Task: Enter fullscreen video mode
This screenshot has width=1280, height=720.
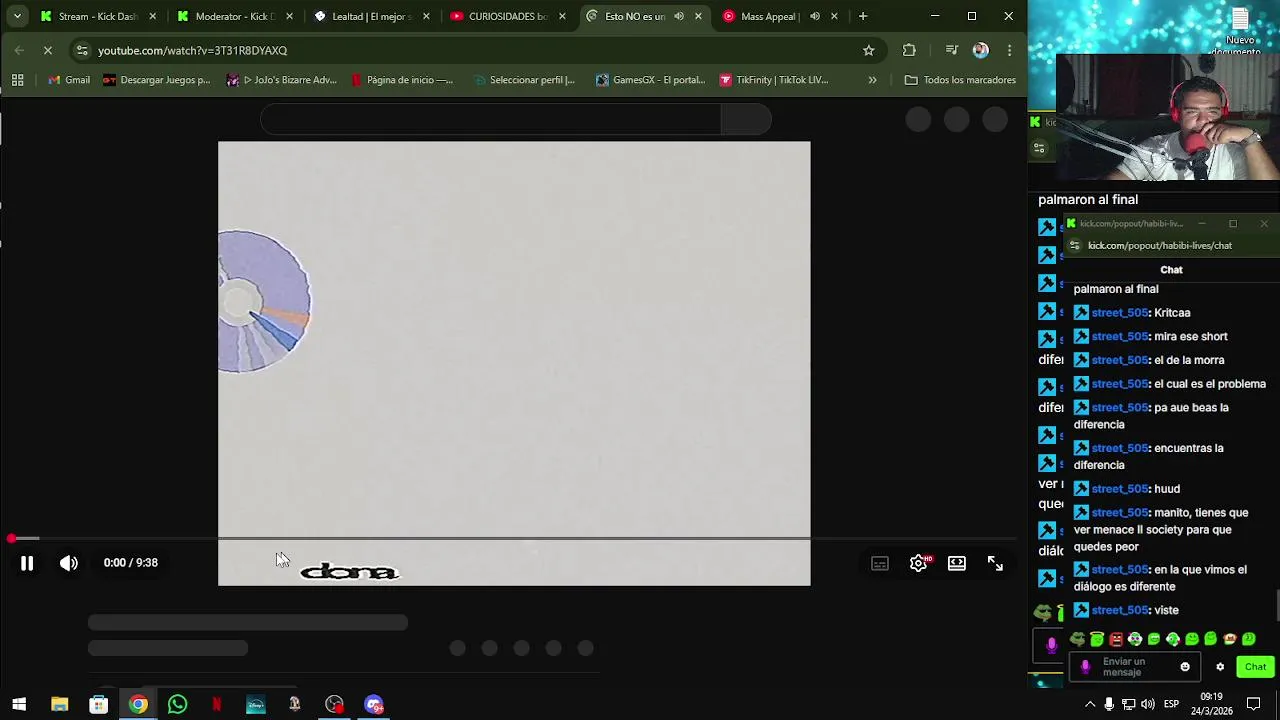Action: [x=995, y=563]
